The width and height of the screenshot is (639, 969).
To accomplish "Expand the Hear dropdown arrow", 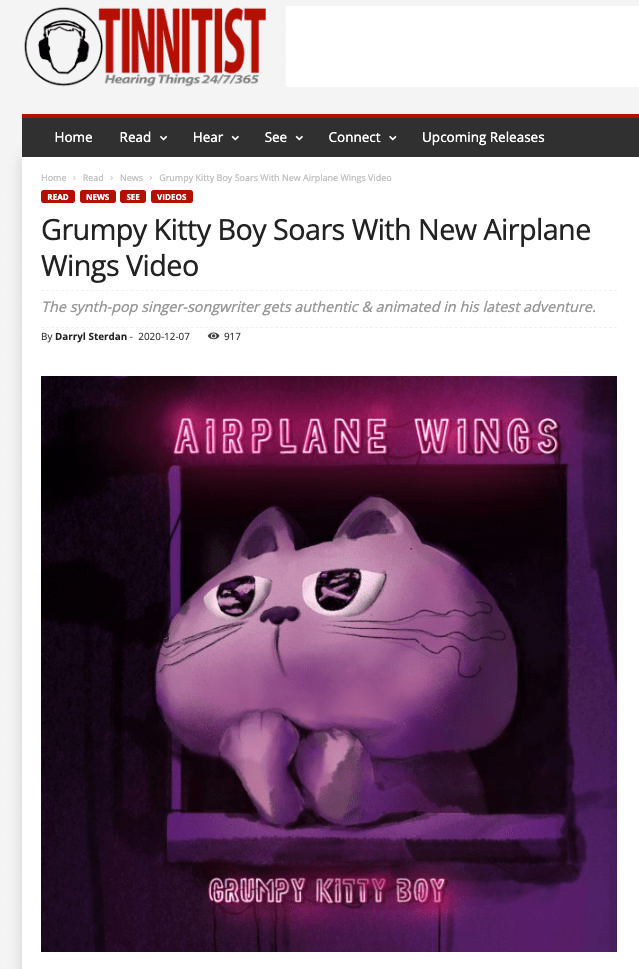I will (x=235, y=138).
